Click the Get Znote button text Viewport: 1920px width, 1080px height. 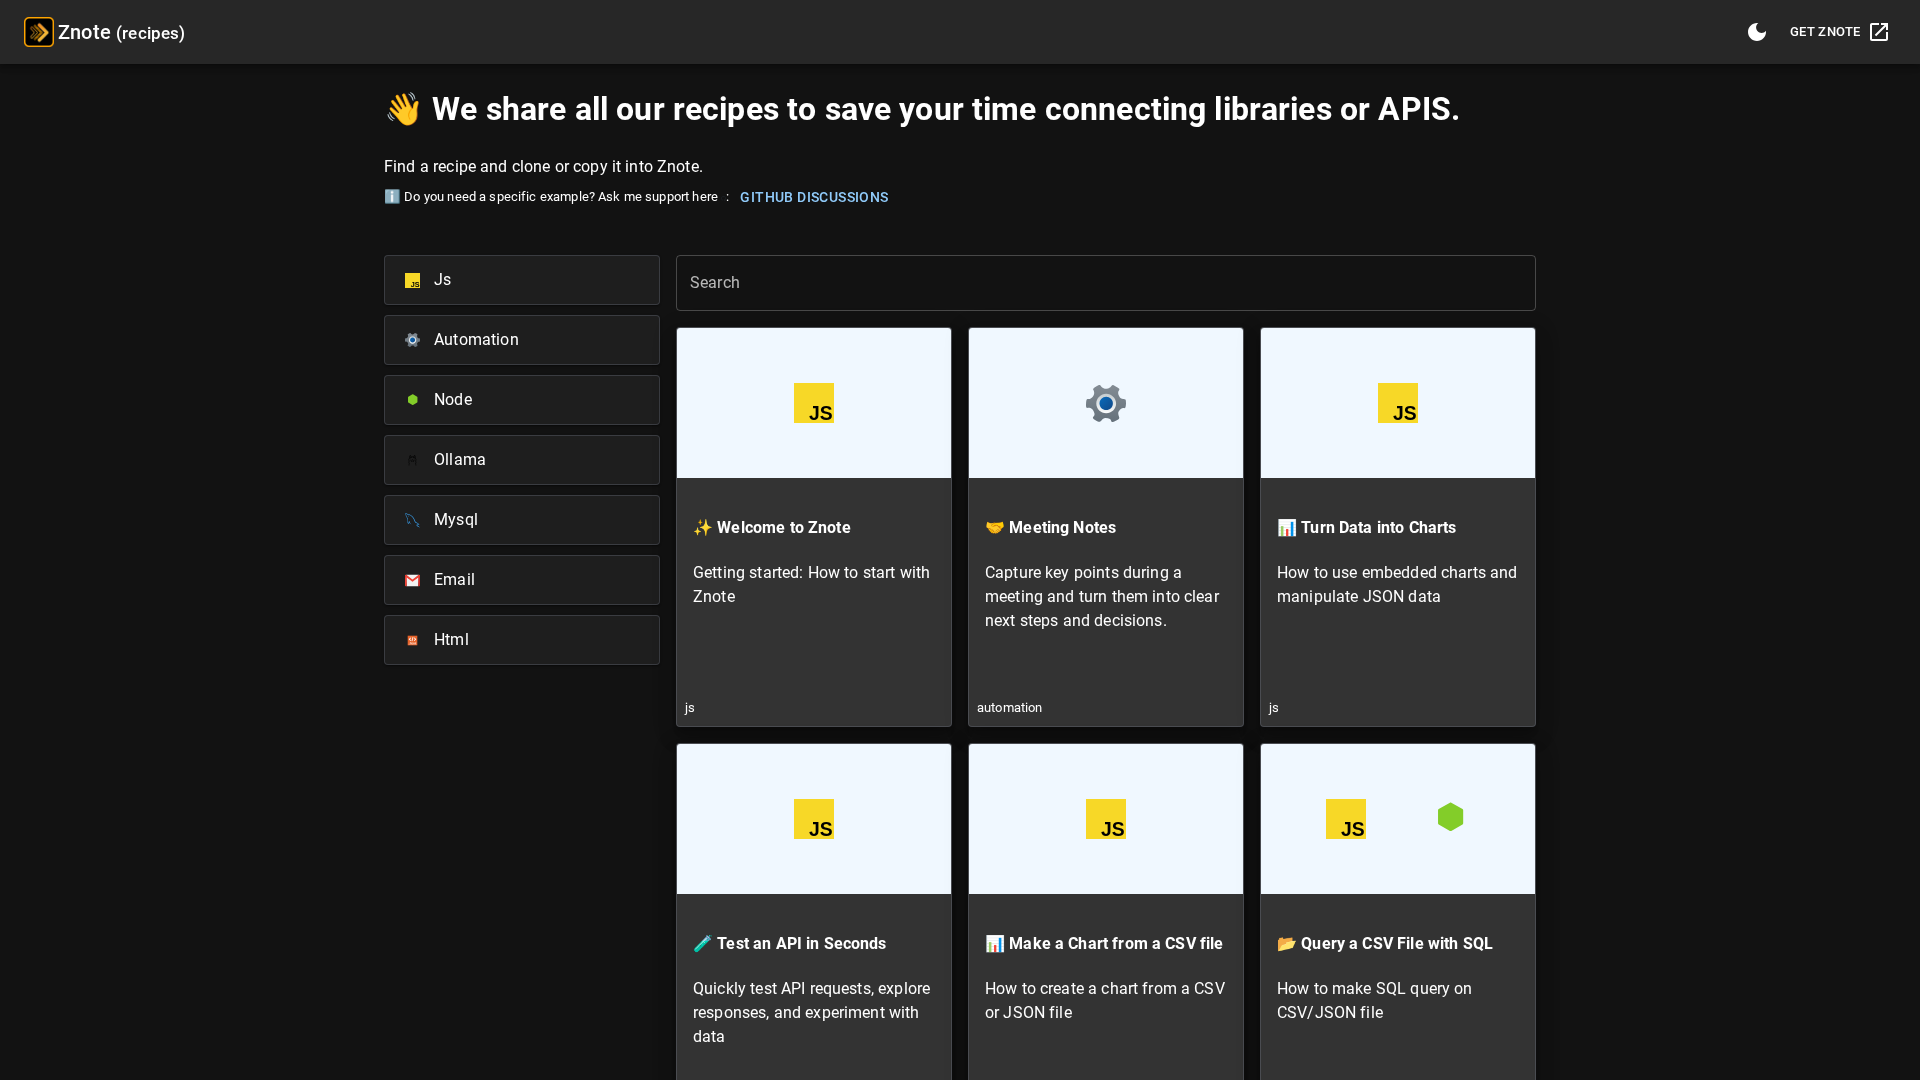click(x=1824, y=32)
